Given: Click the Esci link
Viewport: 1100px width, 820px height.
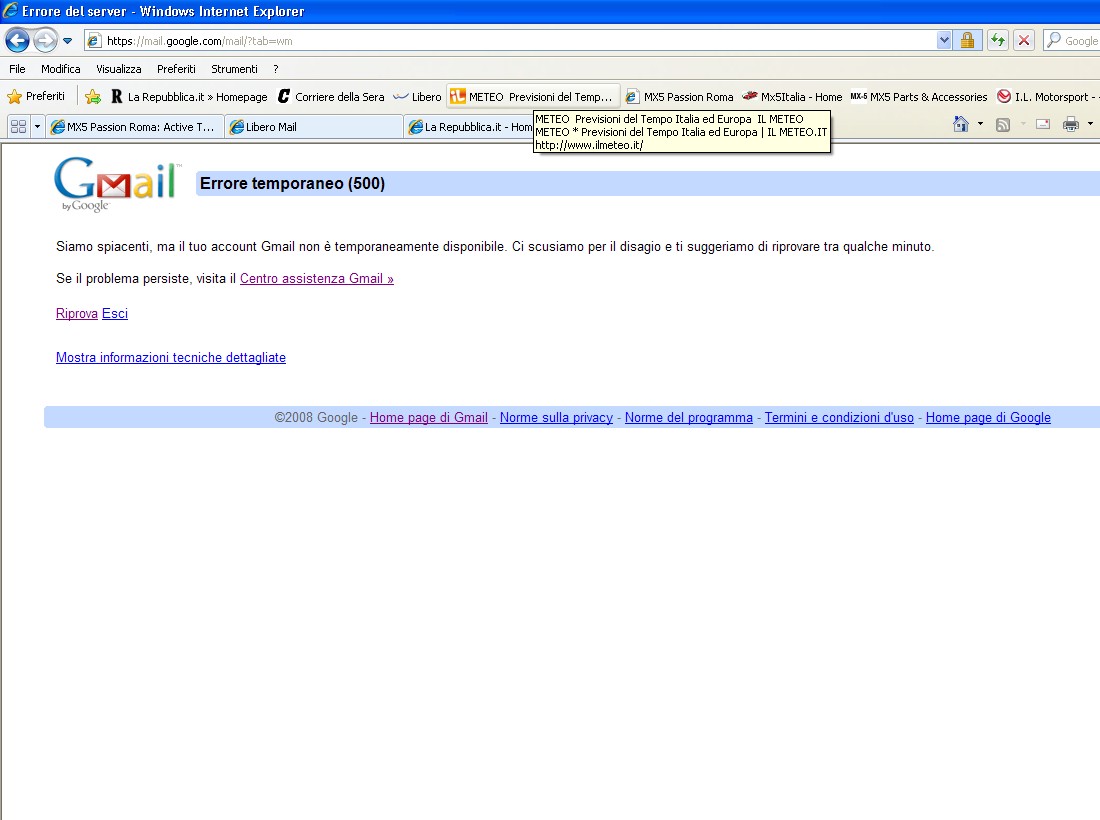Looking at the screenshot, I should click(115, 314).
